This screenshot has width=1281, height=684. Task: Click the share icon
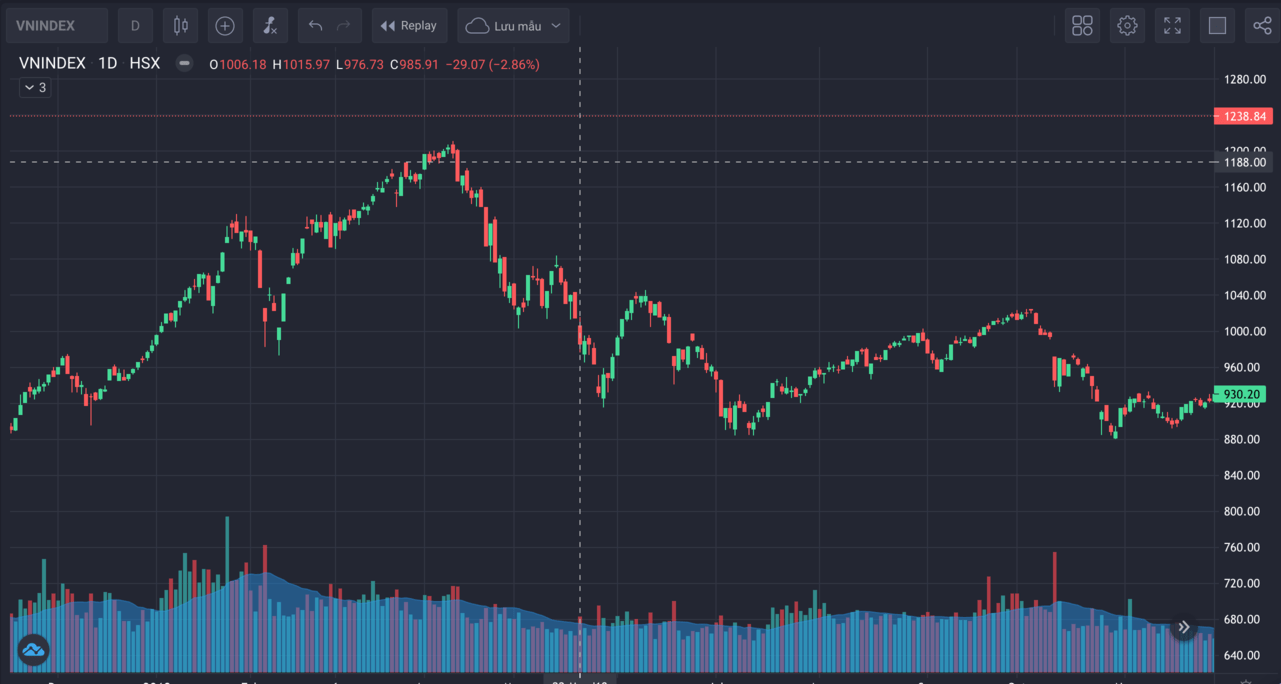pyautogui.click(x=1262, y=26)
